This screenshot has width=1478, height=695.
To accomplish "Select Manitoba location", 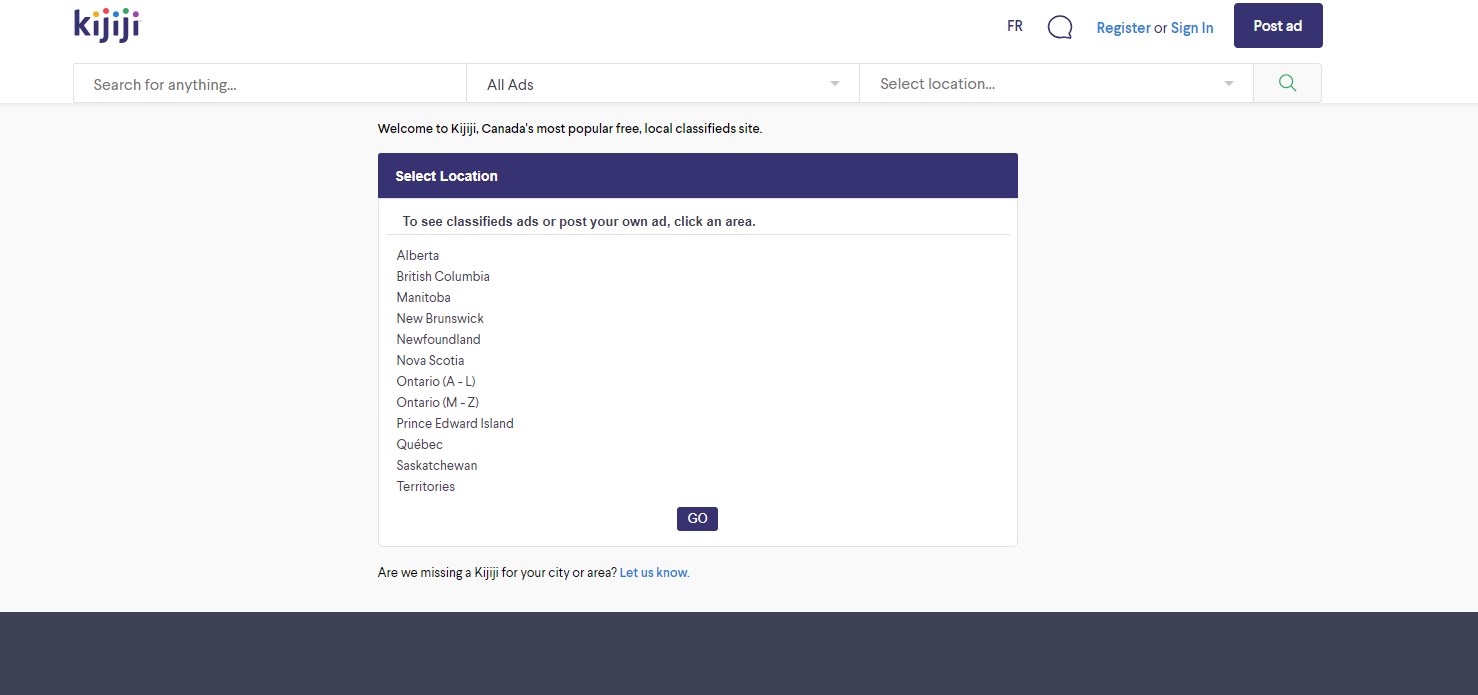I will tap(423, 298).
